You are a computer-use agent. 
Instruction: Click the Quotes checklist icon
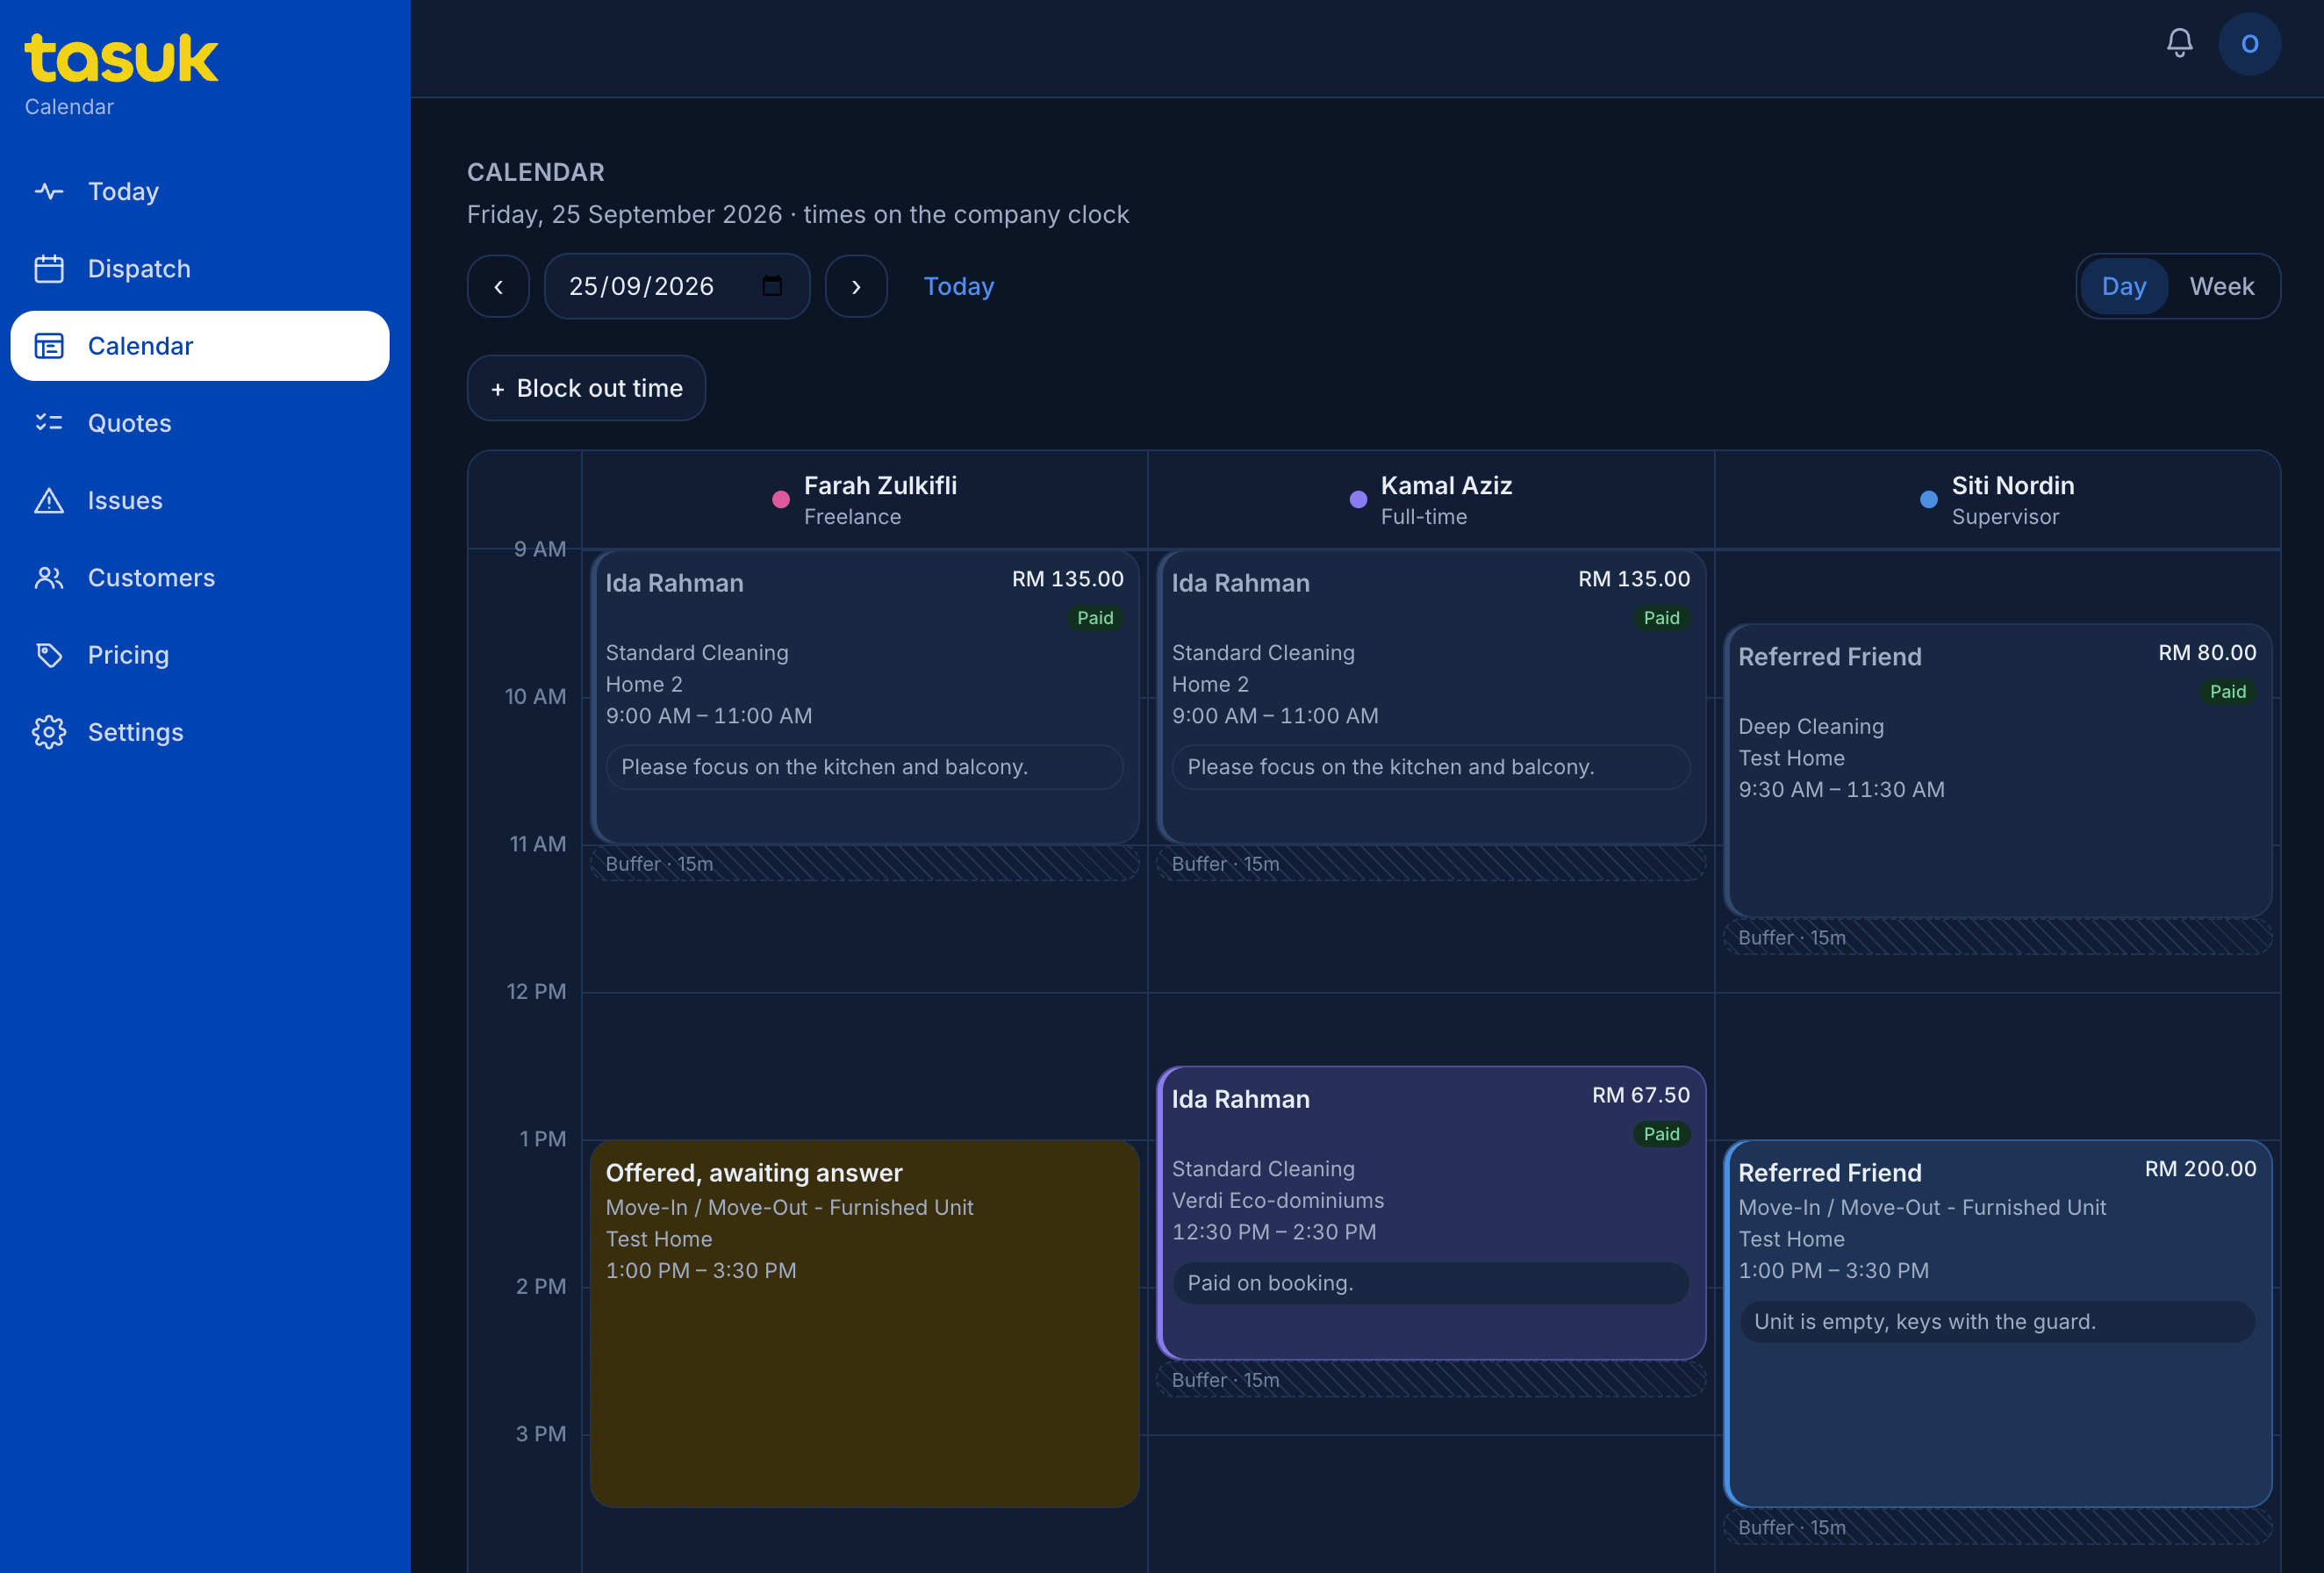point(49,423)
